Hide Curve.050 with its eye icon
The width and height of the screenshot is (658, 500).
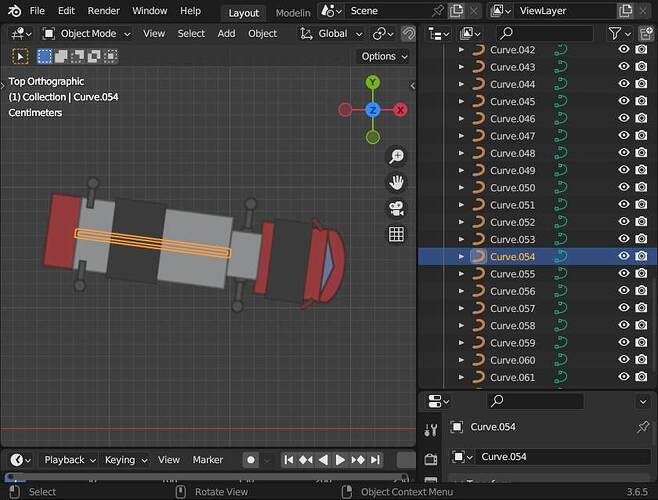624,187
